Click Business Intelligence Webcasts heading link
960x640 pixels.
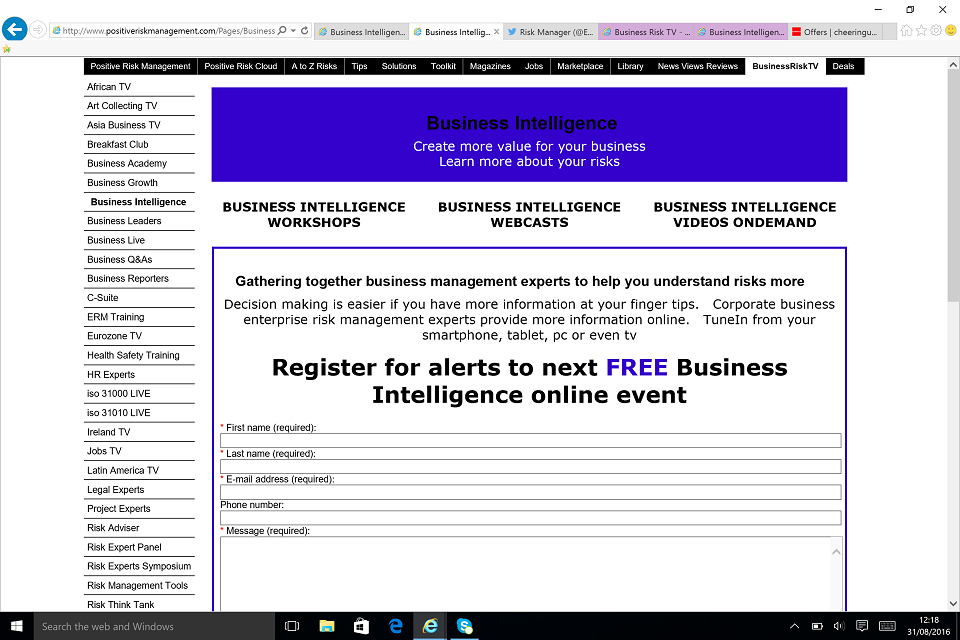point(529,214)
